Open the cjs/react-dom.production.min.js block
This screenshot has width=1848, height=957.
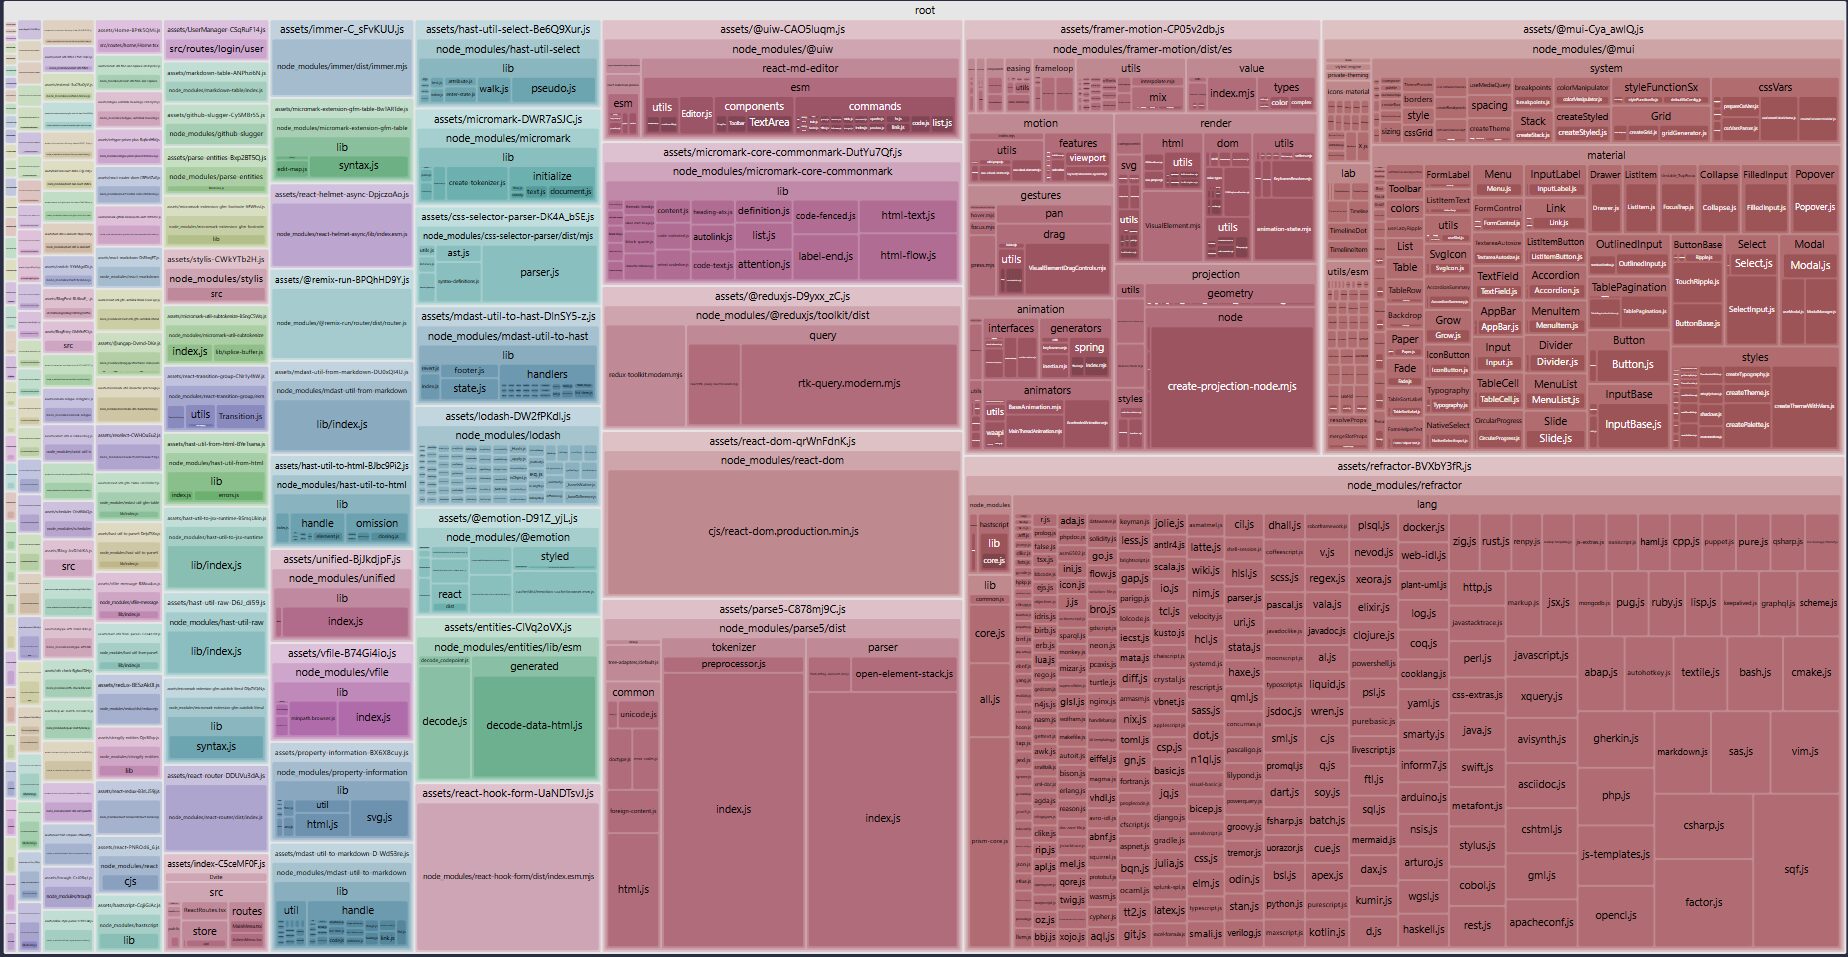[x=783, y=531]
